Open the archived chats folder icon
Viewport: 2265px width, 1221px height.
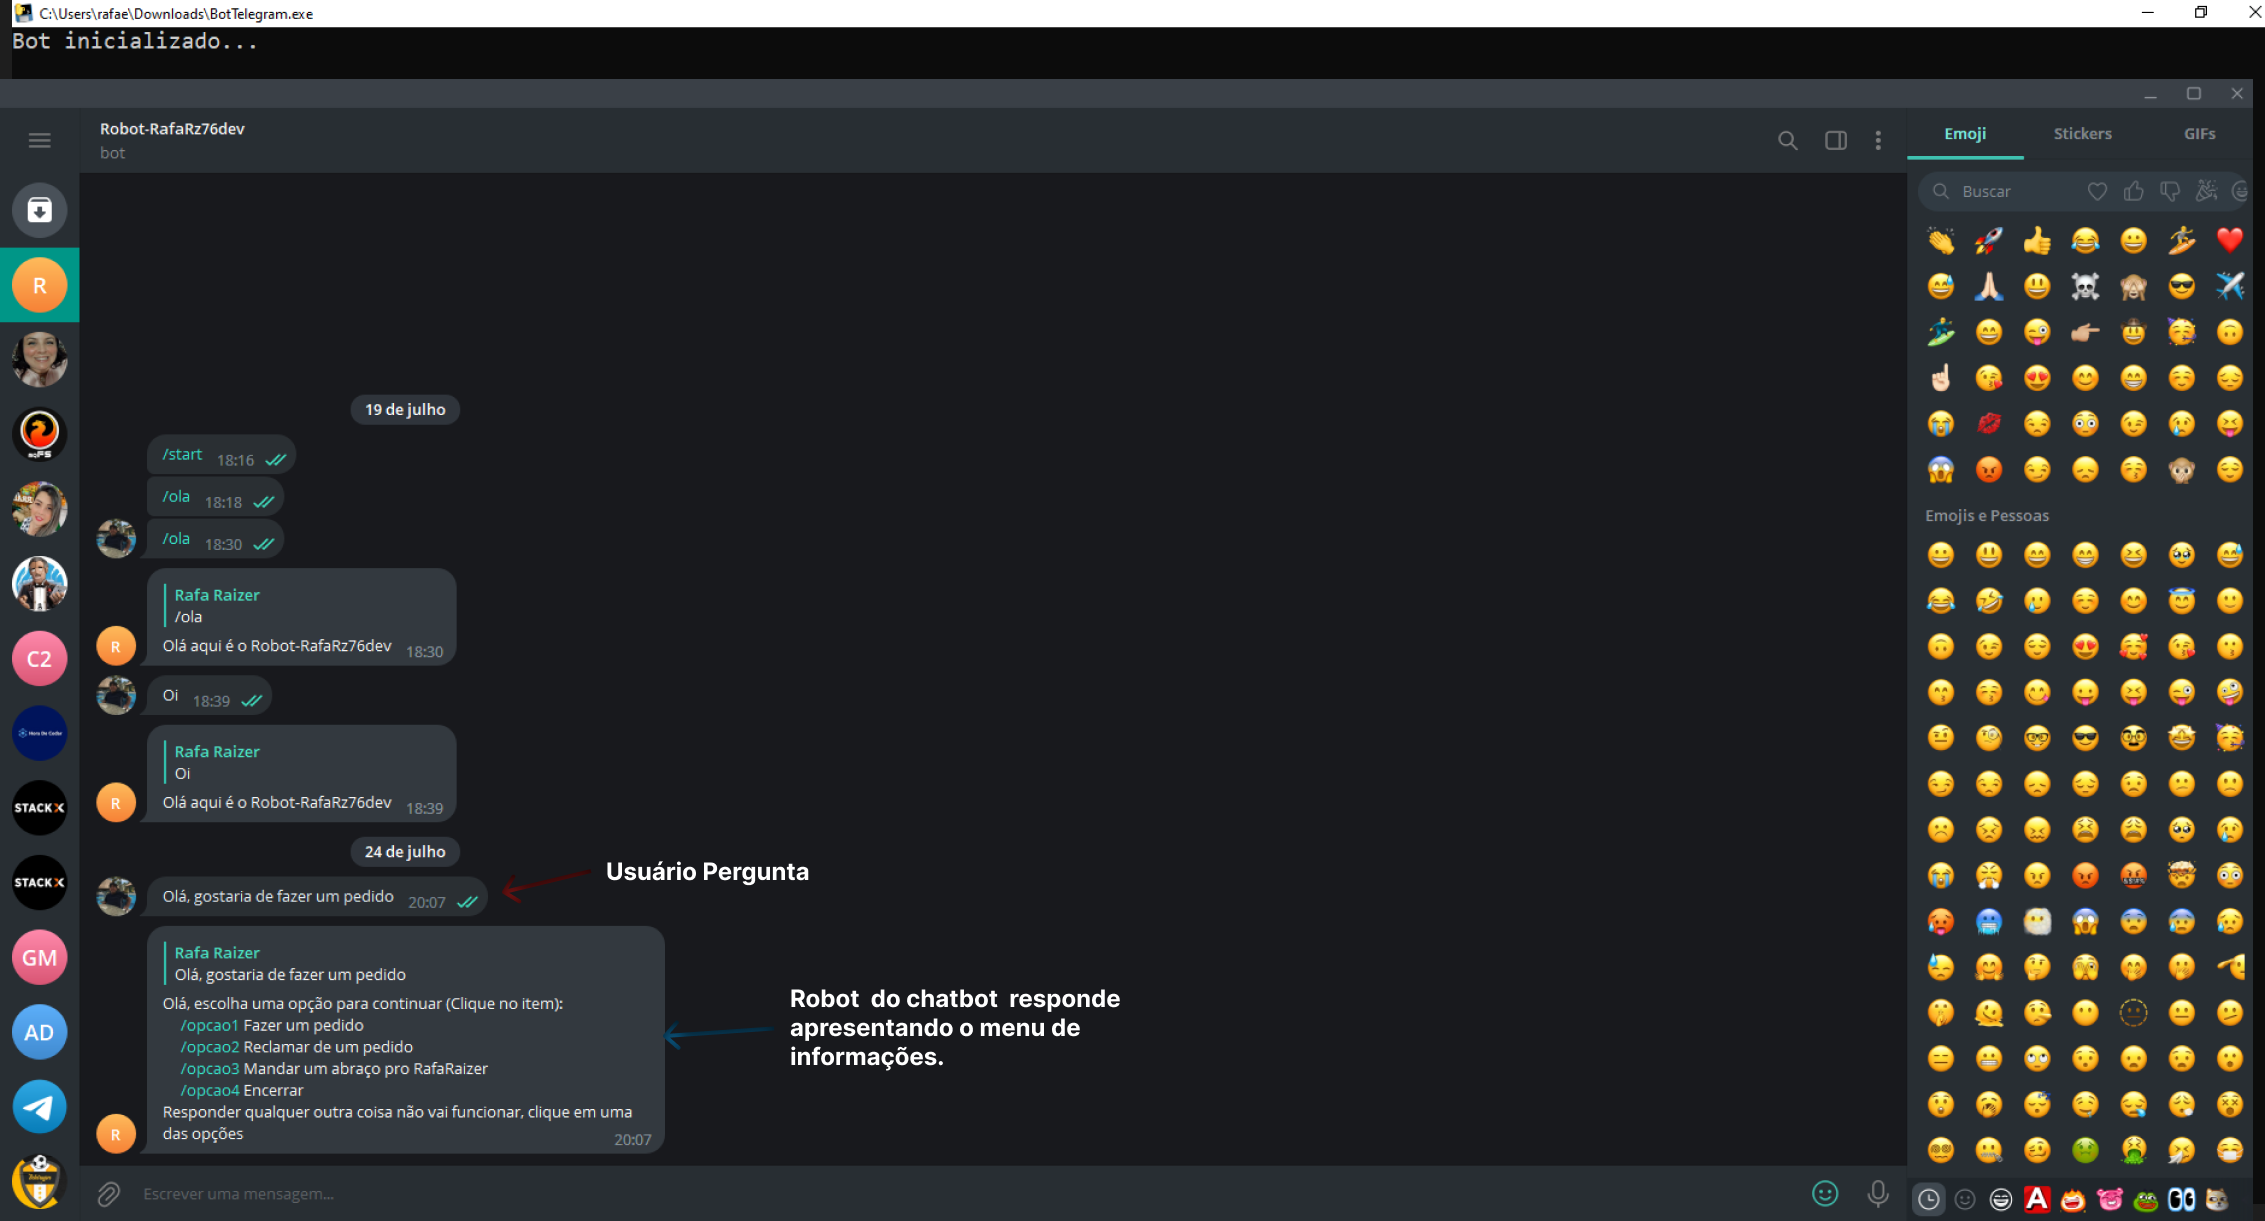(39, 210)
